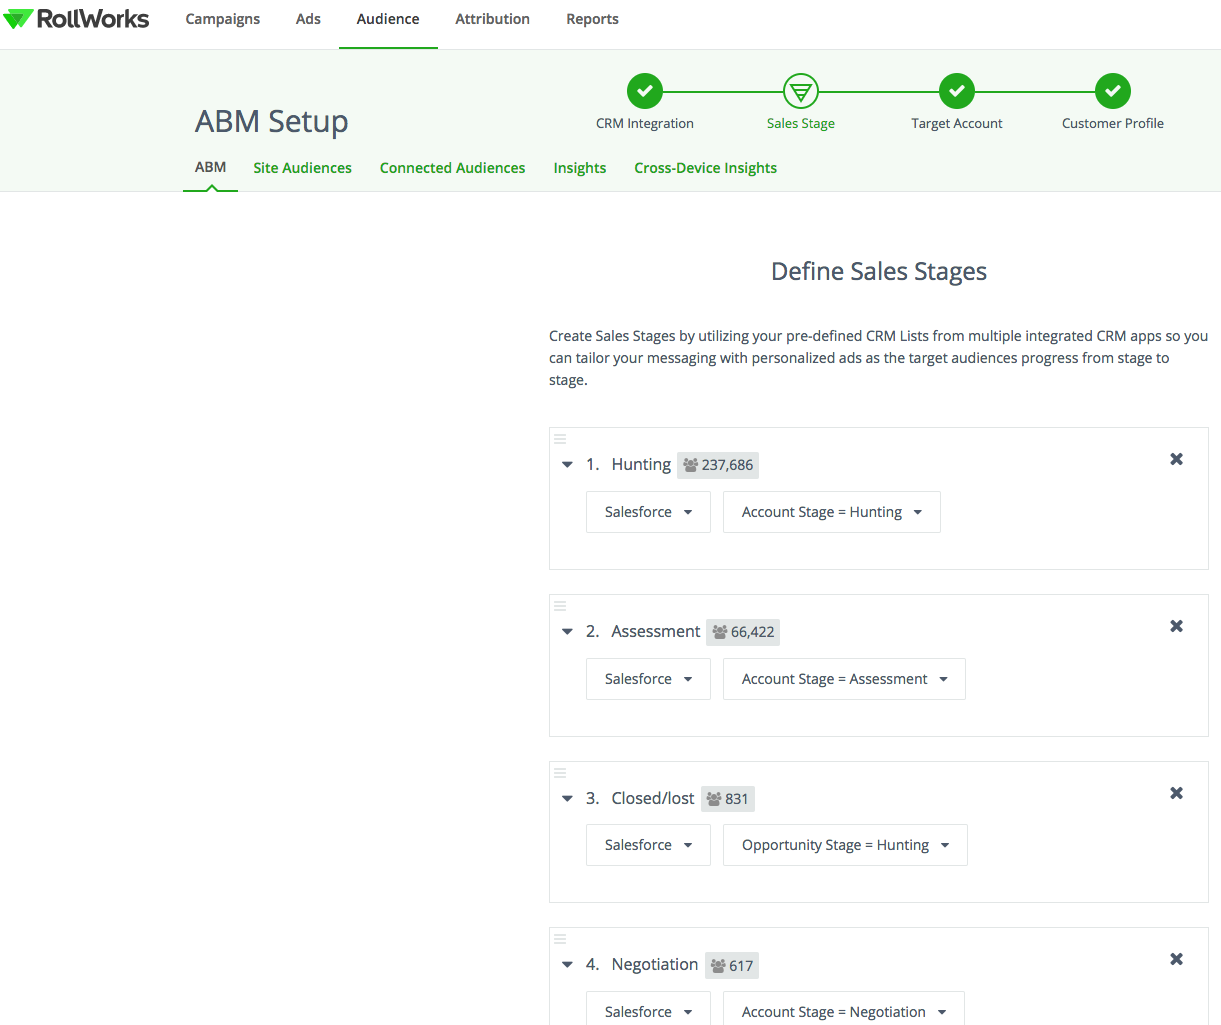Click the Sales Stage funnel icon

tap(800, 90)
